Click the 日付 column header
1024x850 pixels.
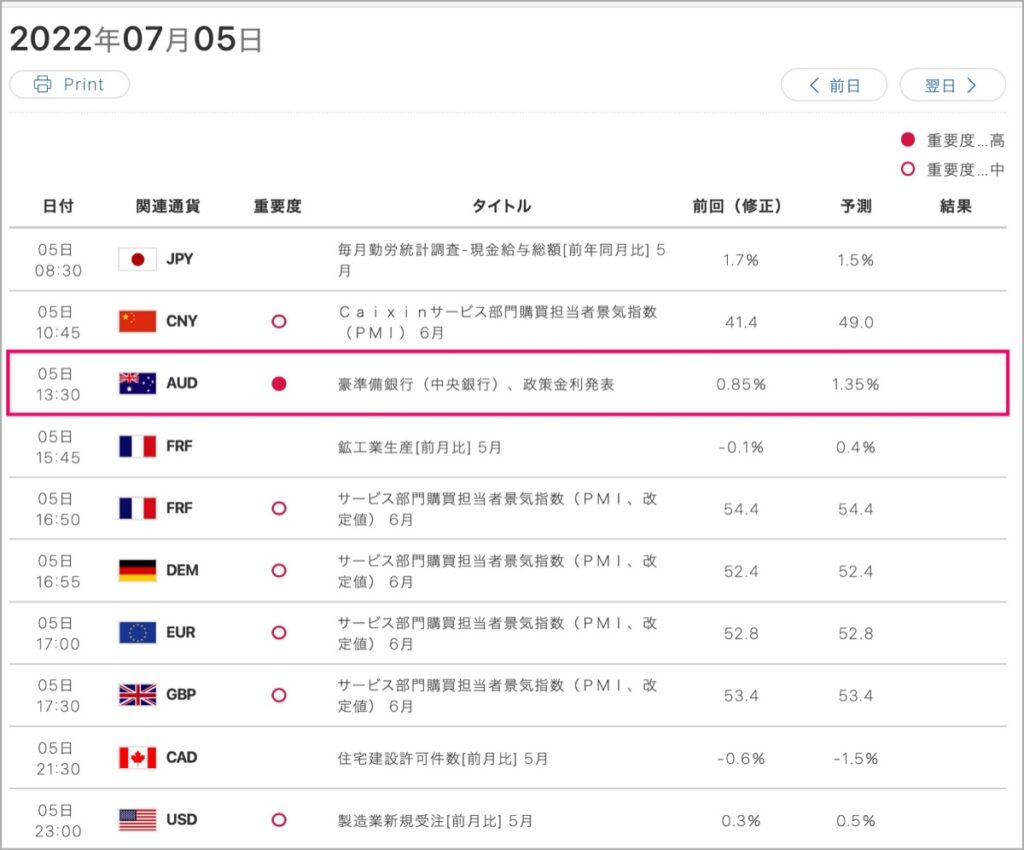(x=58, y=206)
